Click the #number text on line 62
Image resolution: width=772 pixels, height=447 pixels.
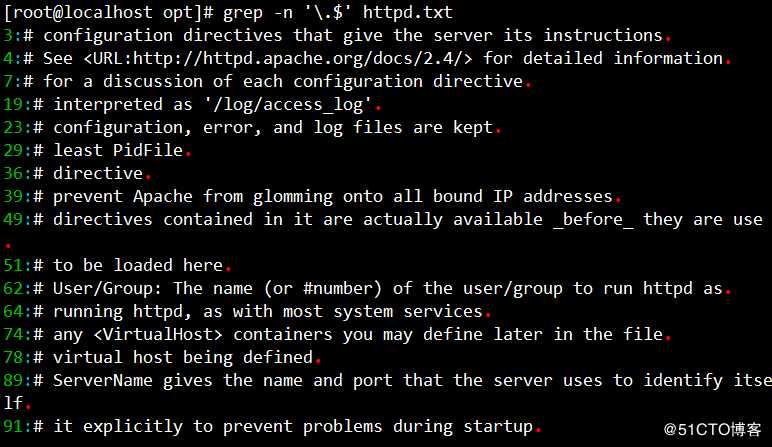[x=337, y=288]
